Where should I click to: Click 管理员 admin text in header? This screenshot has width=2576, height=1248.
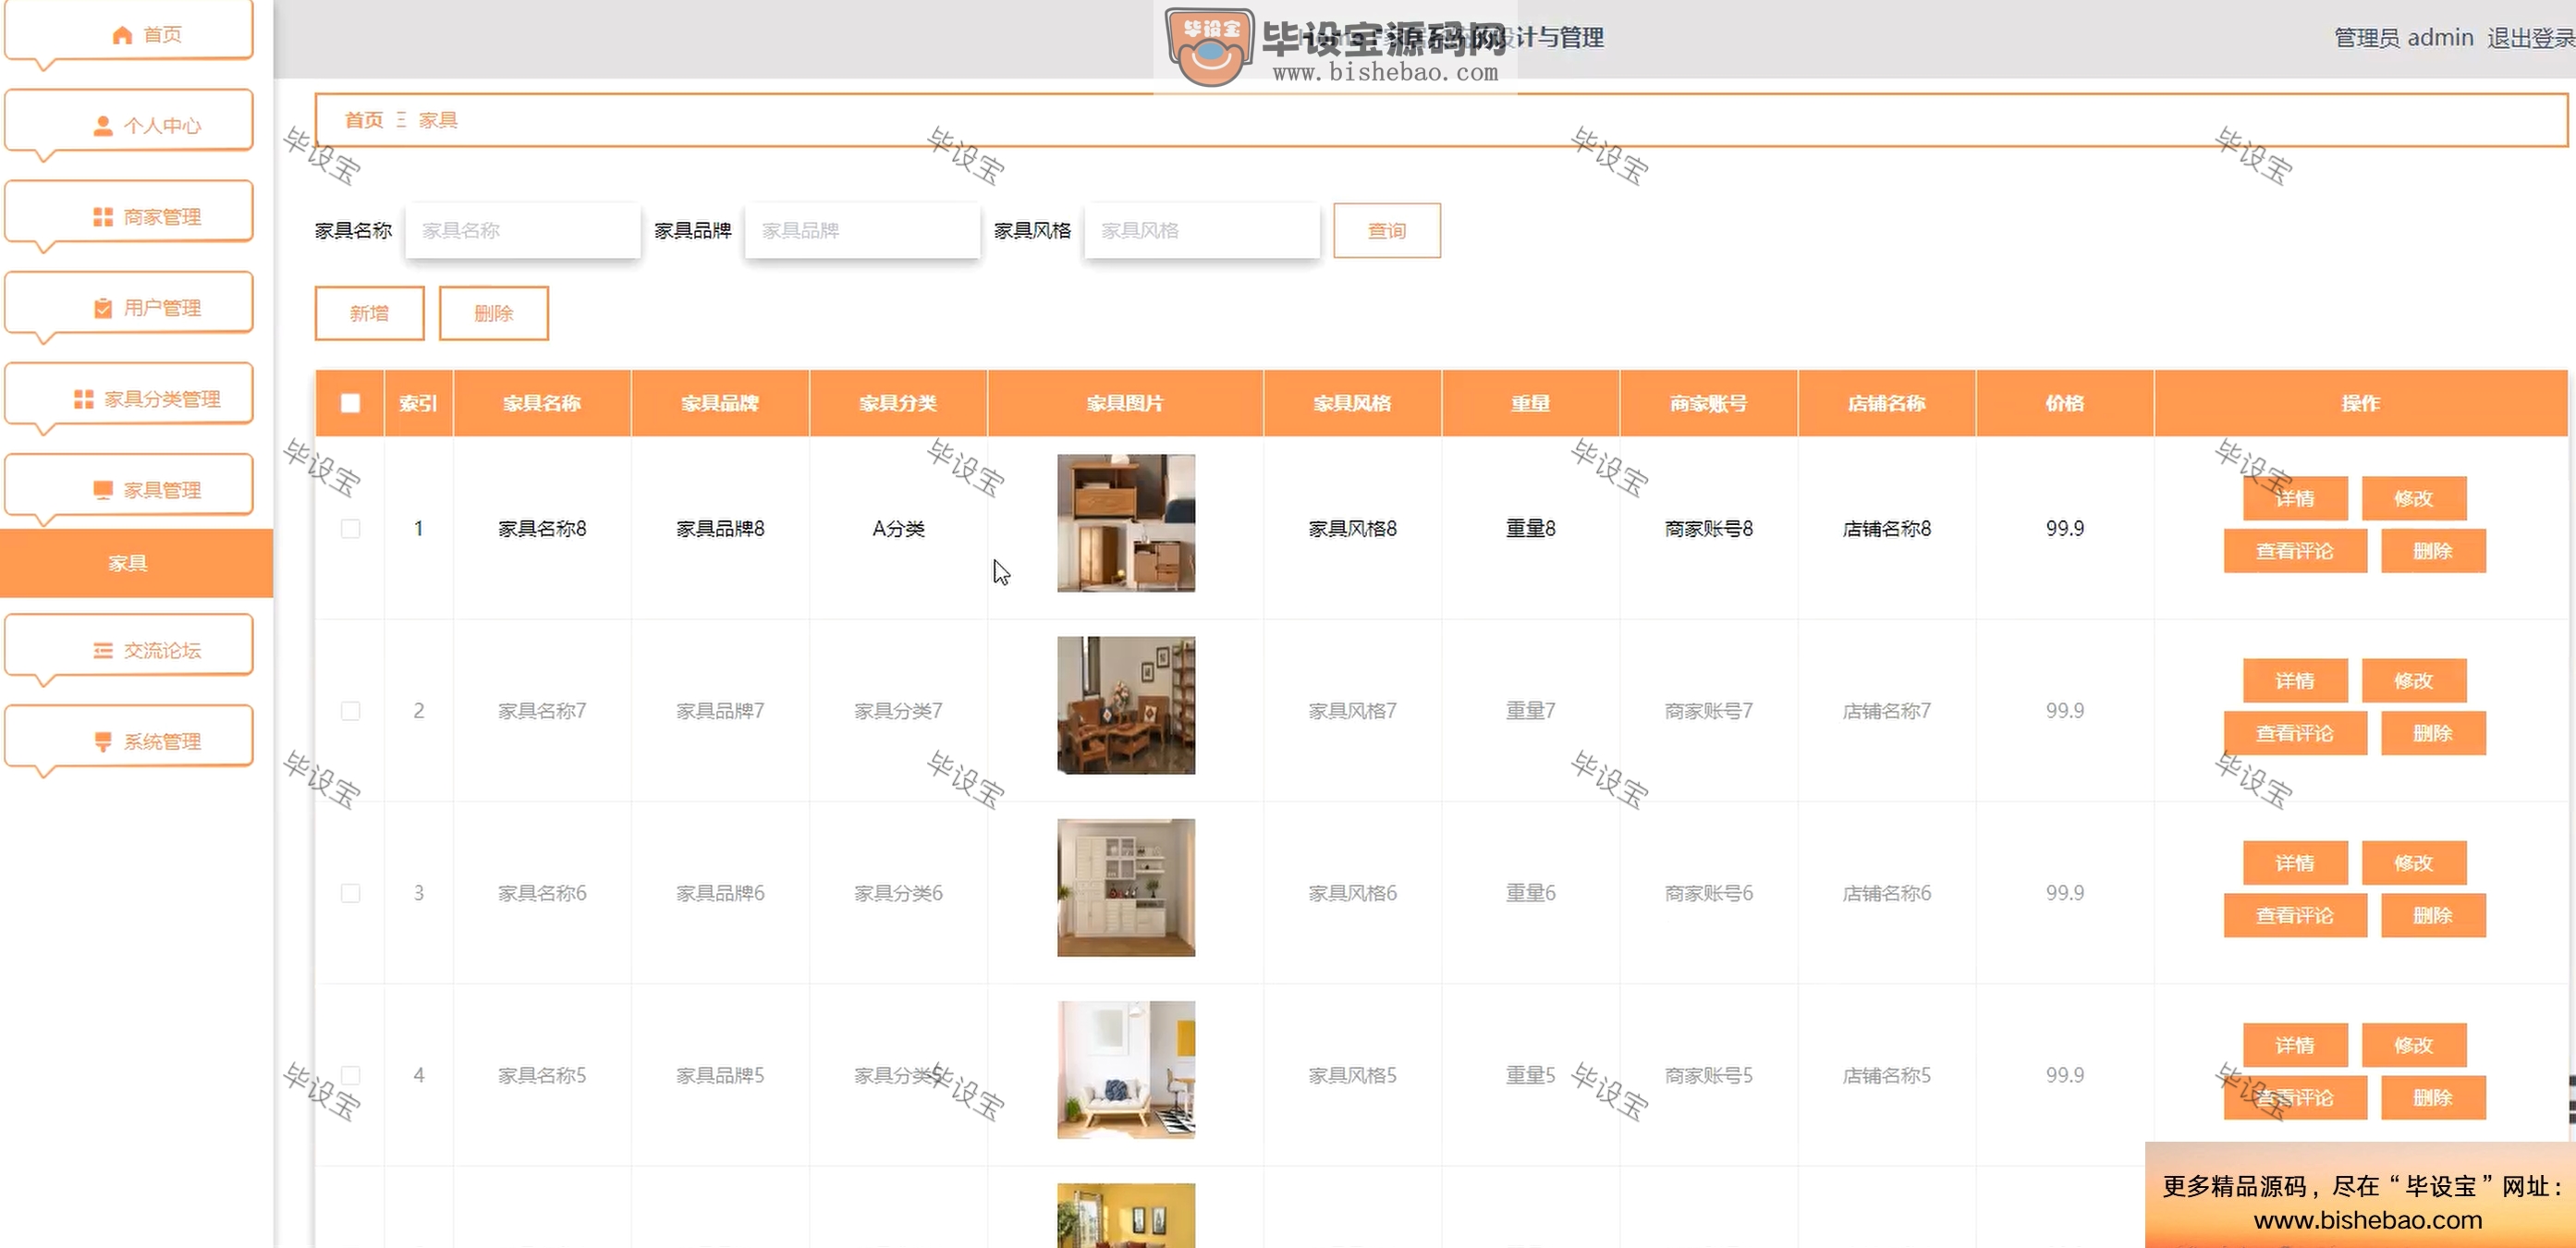pyautogui.click(x=2404, y=38)
